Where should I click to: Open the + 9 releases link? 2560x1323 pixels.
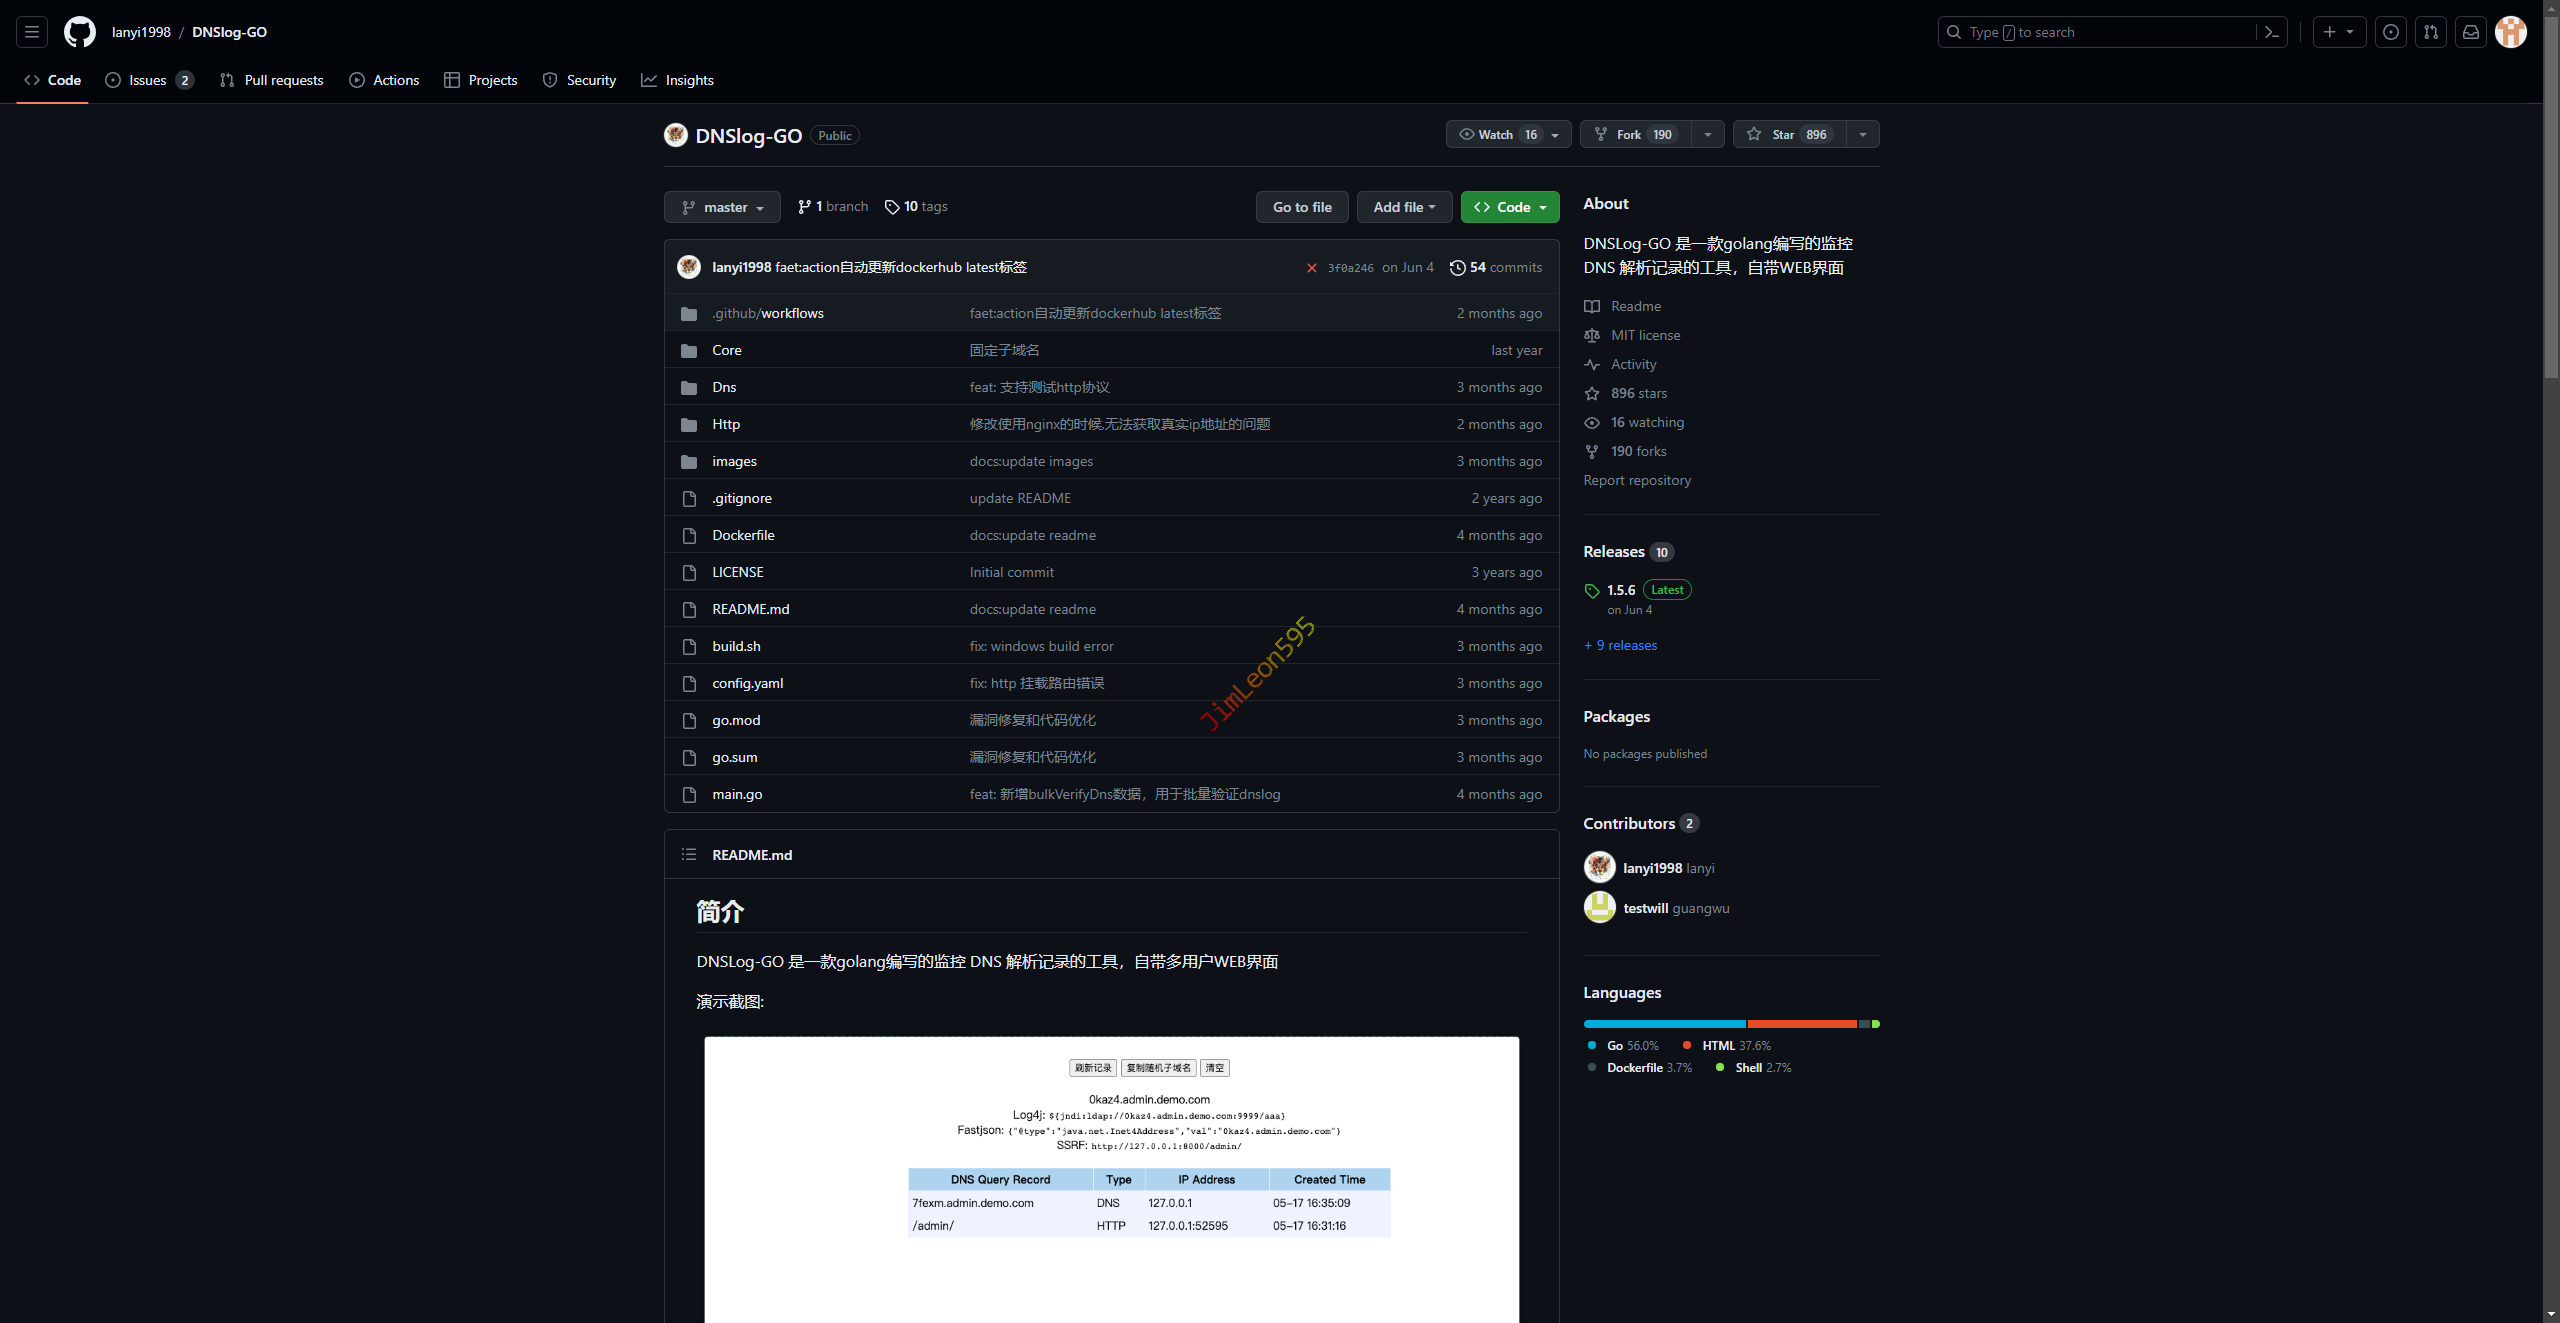tap(1620, 645)
